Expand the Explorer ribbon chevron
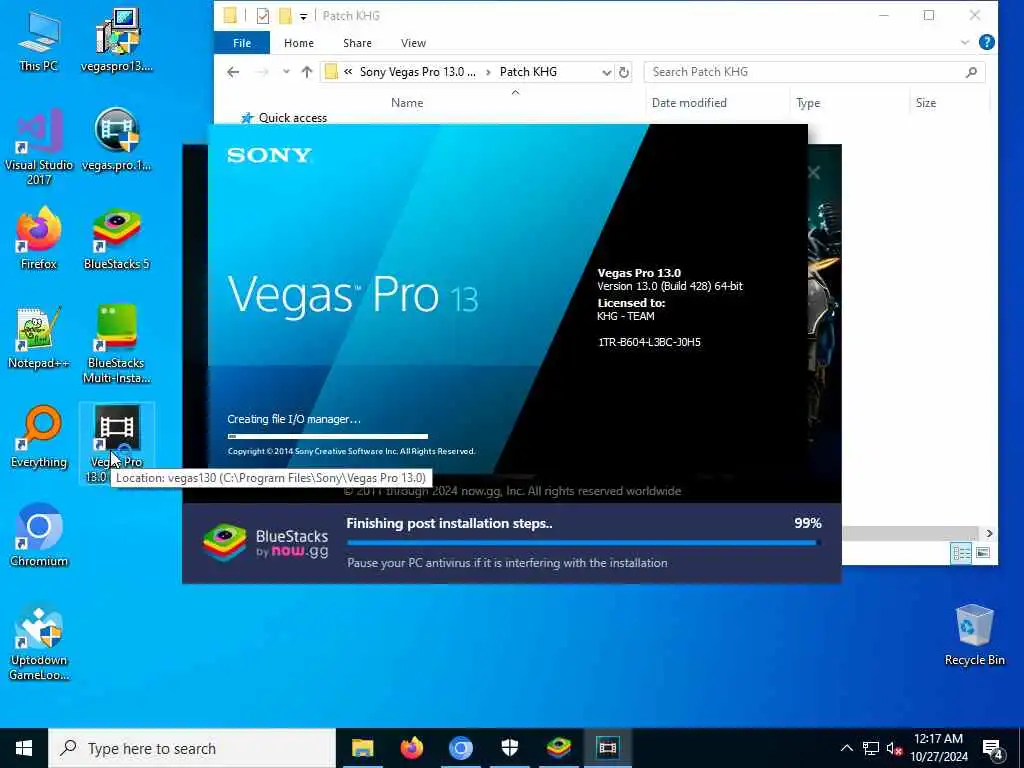The height and width of the screenshot is (768, 1024). click(x=965, y=43)
